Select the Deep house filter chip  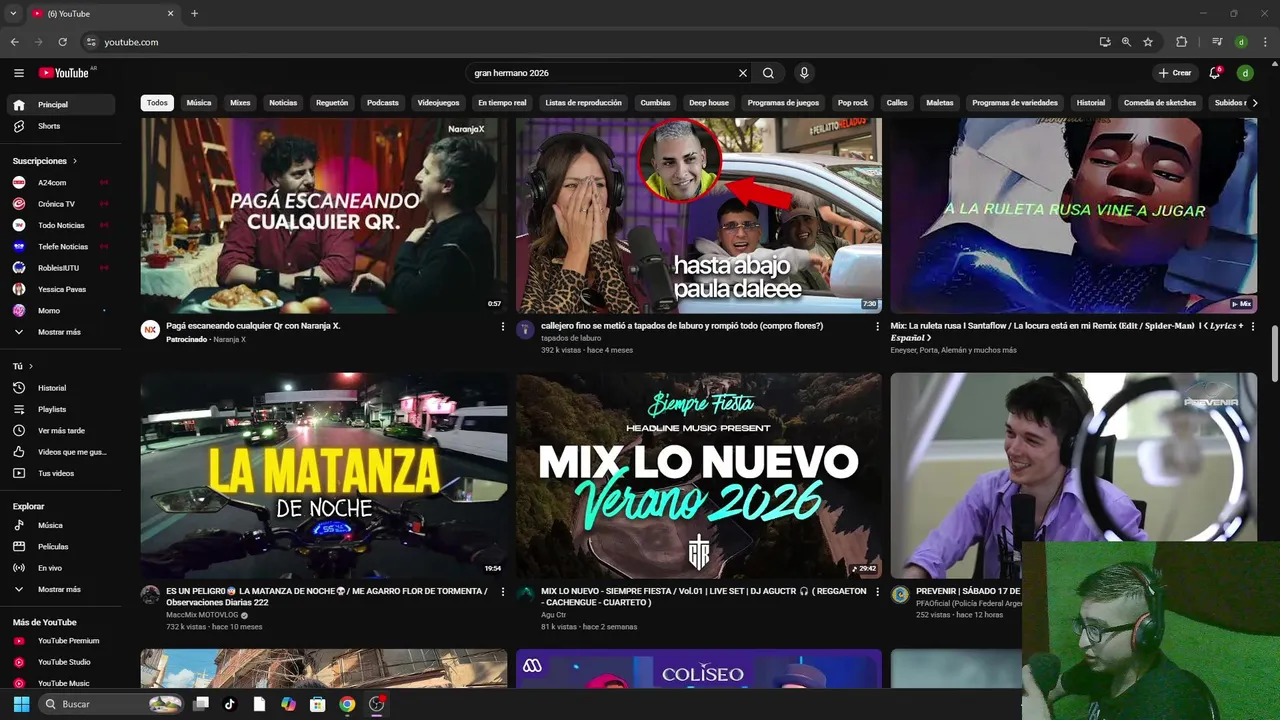[x=709, y=103]
